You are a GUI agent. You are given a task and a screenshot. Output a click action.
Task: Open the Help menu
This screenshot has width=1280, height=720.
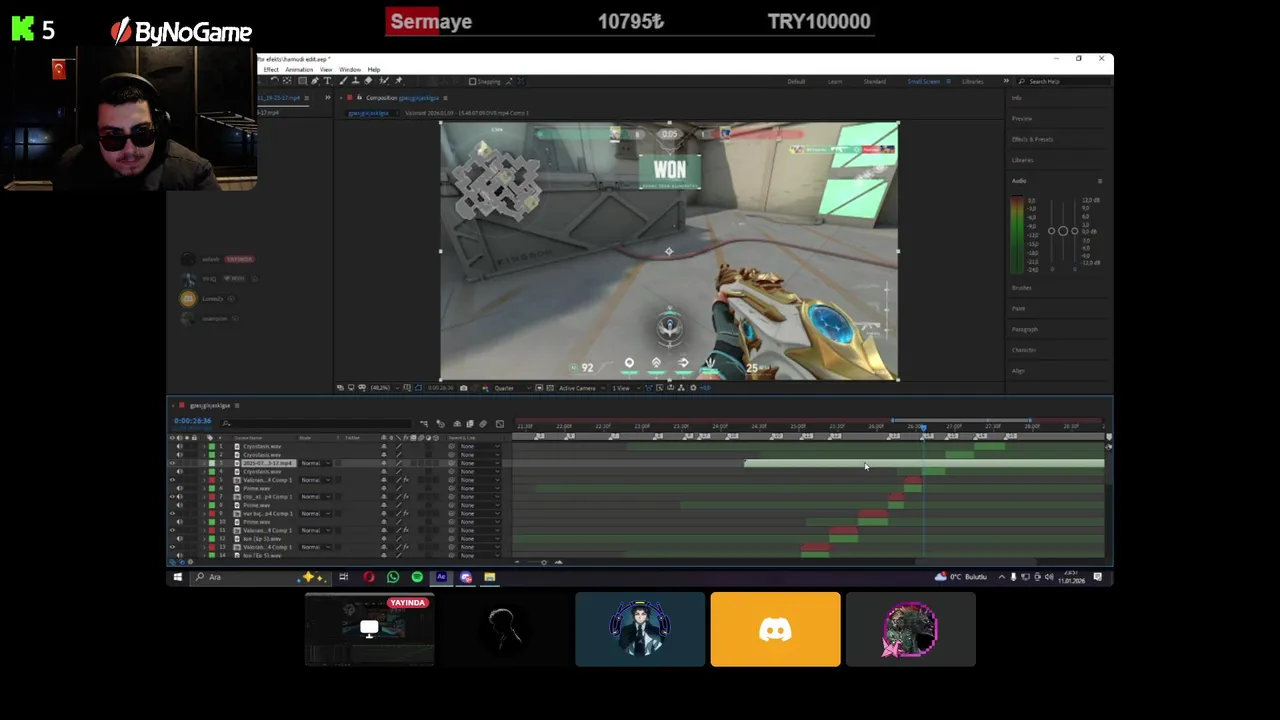pos(374,69)
